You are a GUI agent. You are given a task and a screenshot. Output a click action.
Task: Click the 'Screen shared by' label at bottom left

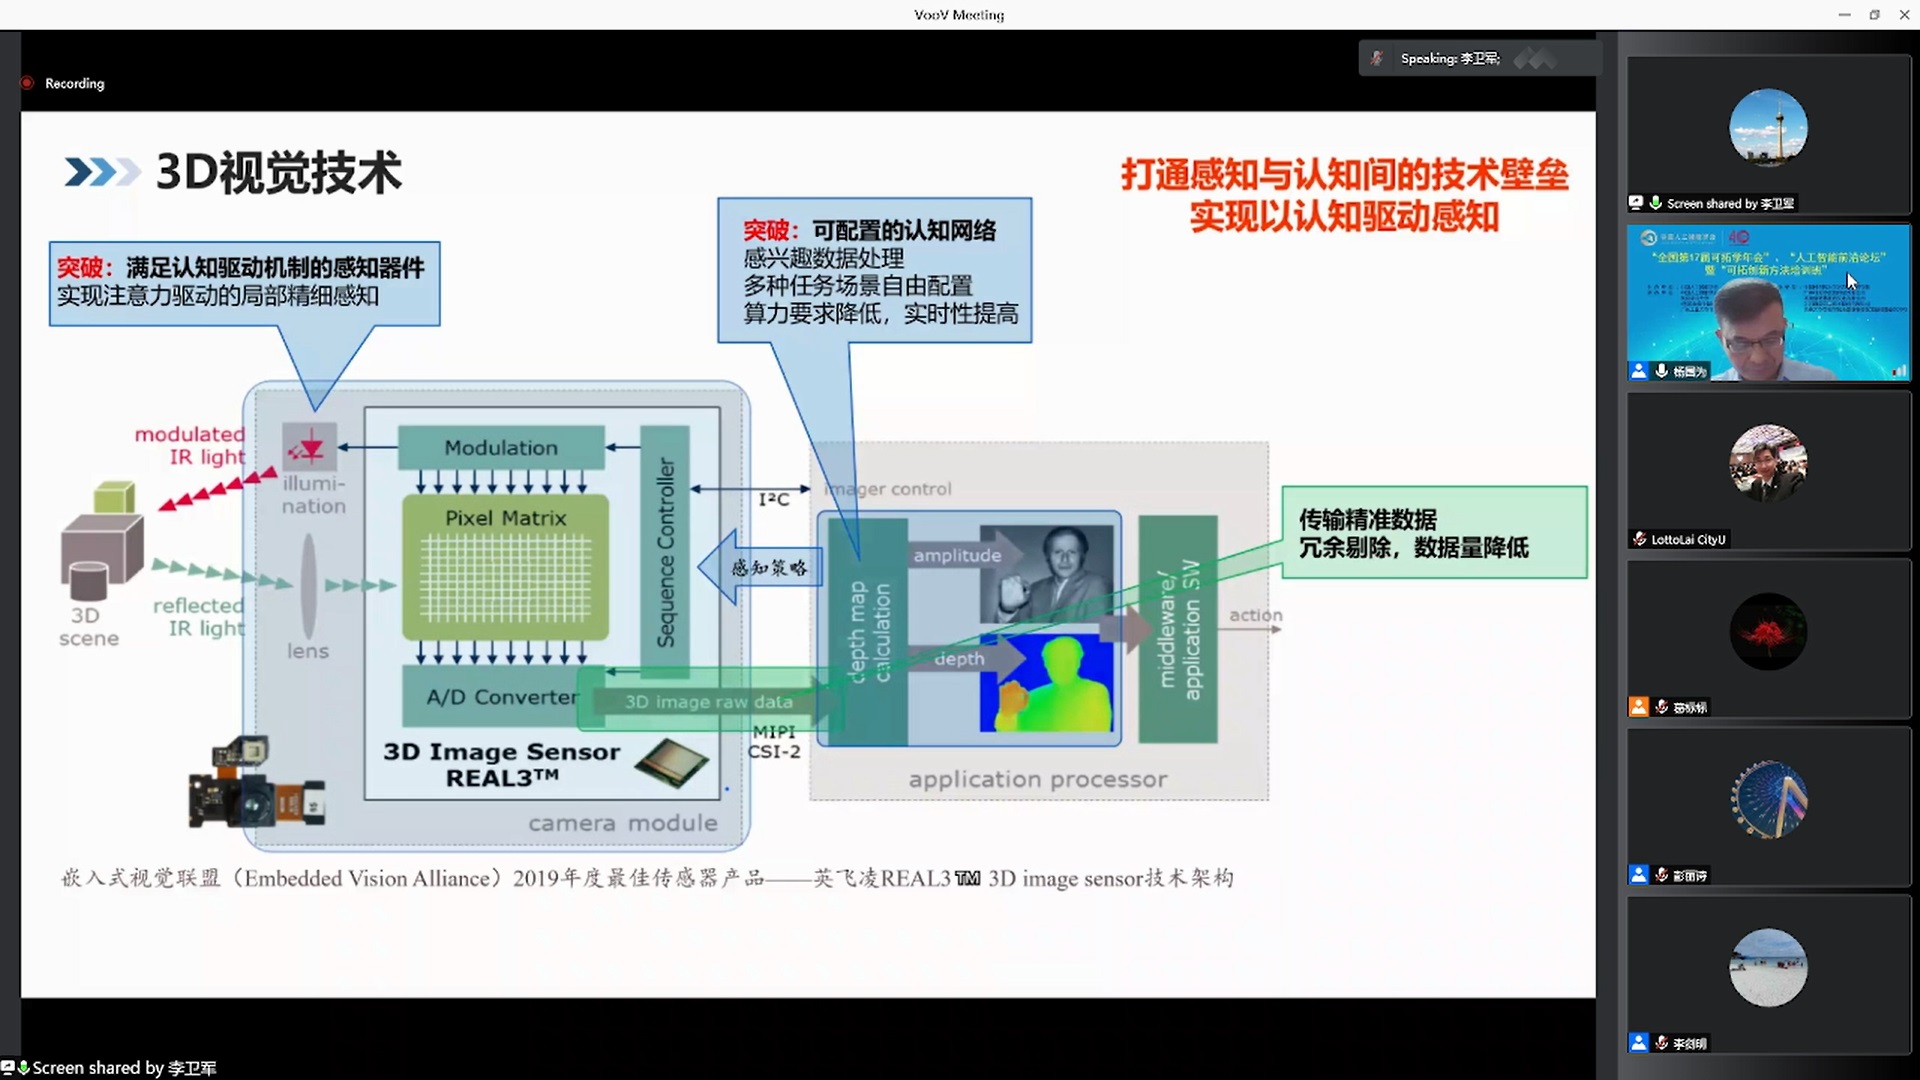[124, 1068]
